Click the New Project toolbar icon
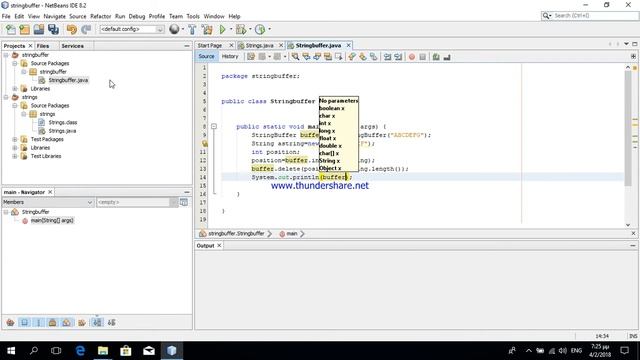The height and width of the screenshot is (360, 640). tap(24, 29)
